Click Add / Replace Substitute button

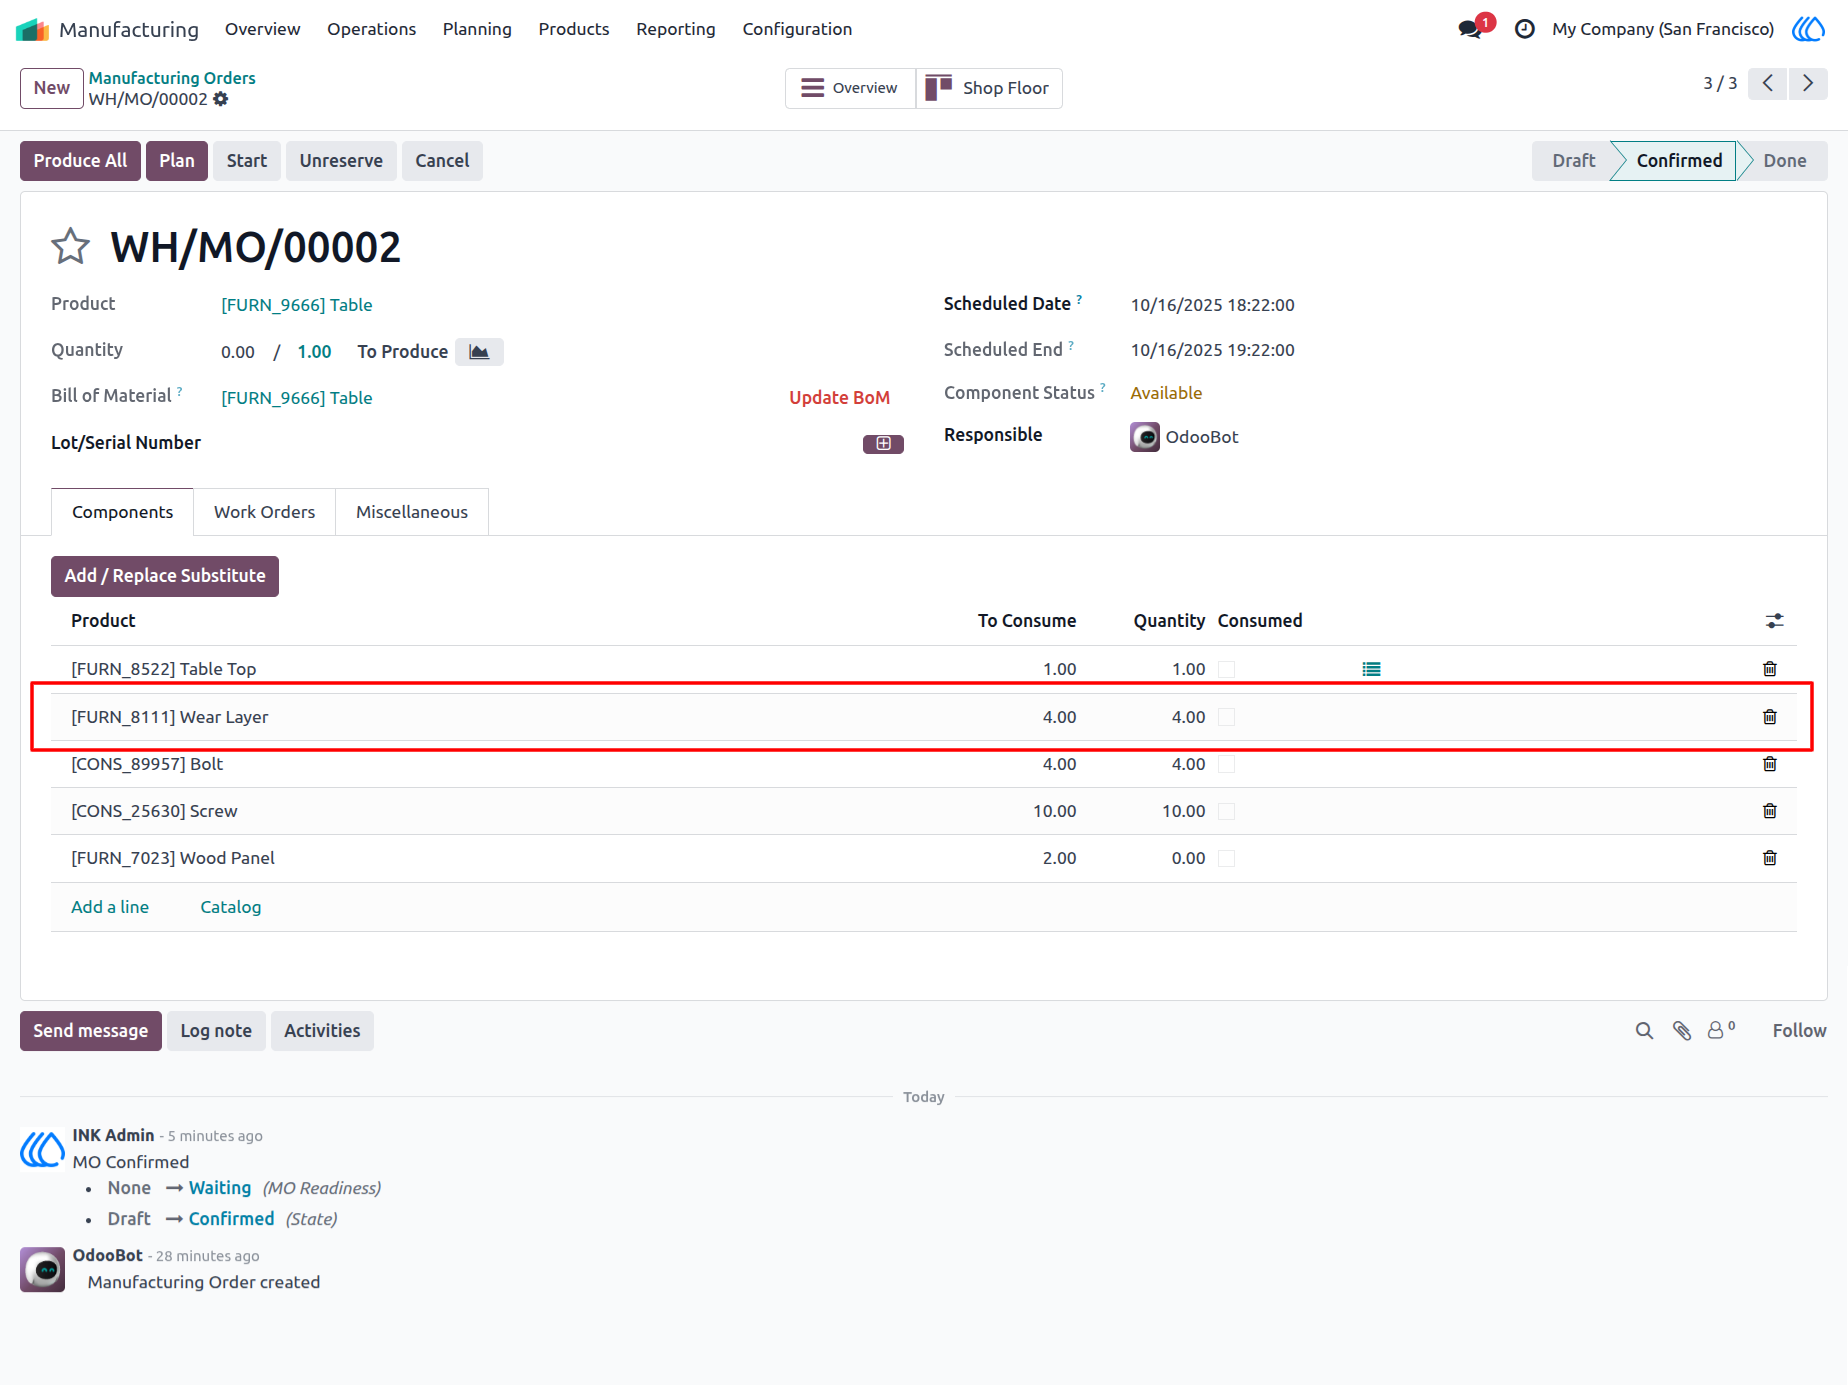click(165, 576)
